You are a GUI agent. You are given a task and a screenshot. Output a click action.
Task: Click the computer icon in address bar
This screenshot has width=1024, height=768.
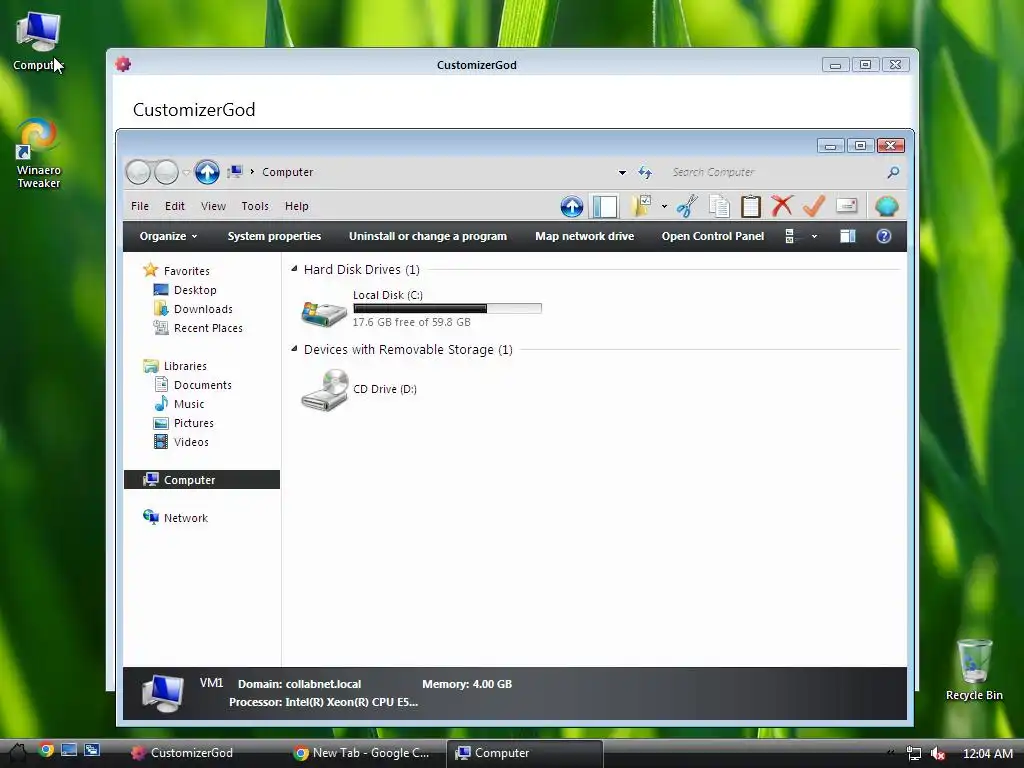(235, 172)
